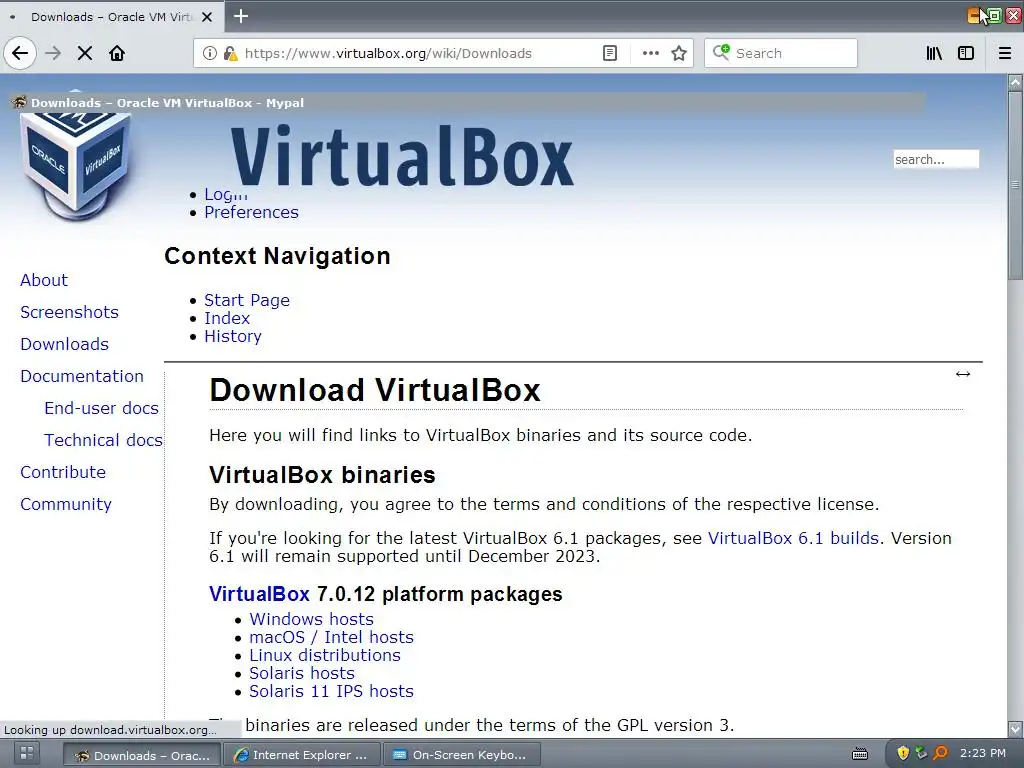Open the browser home page icon
The image size is (1024, 768).
[x=117, y=53]
